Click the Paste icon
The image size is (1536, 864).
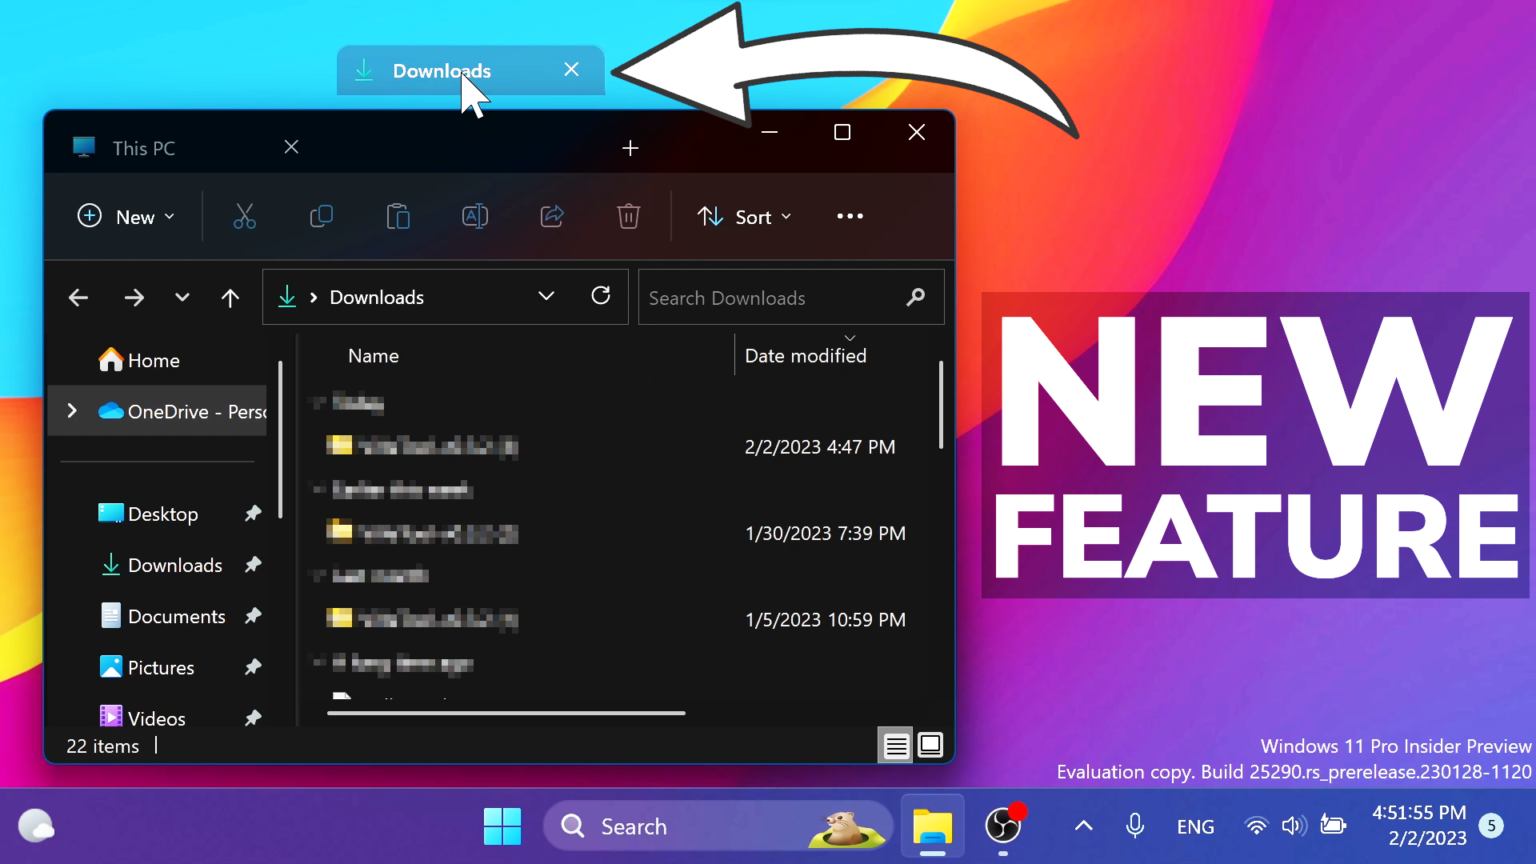tap(398, 216)
